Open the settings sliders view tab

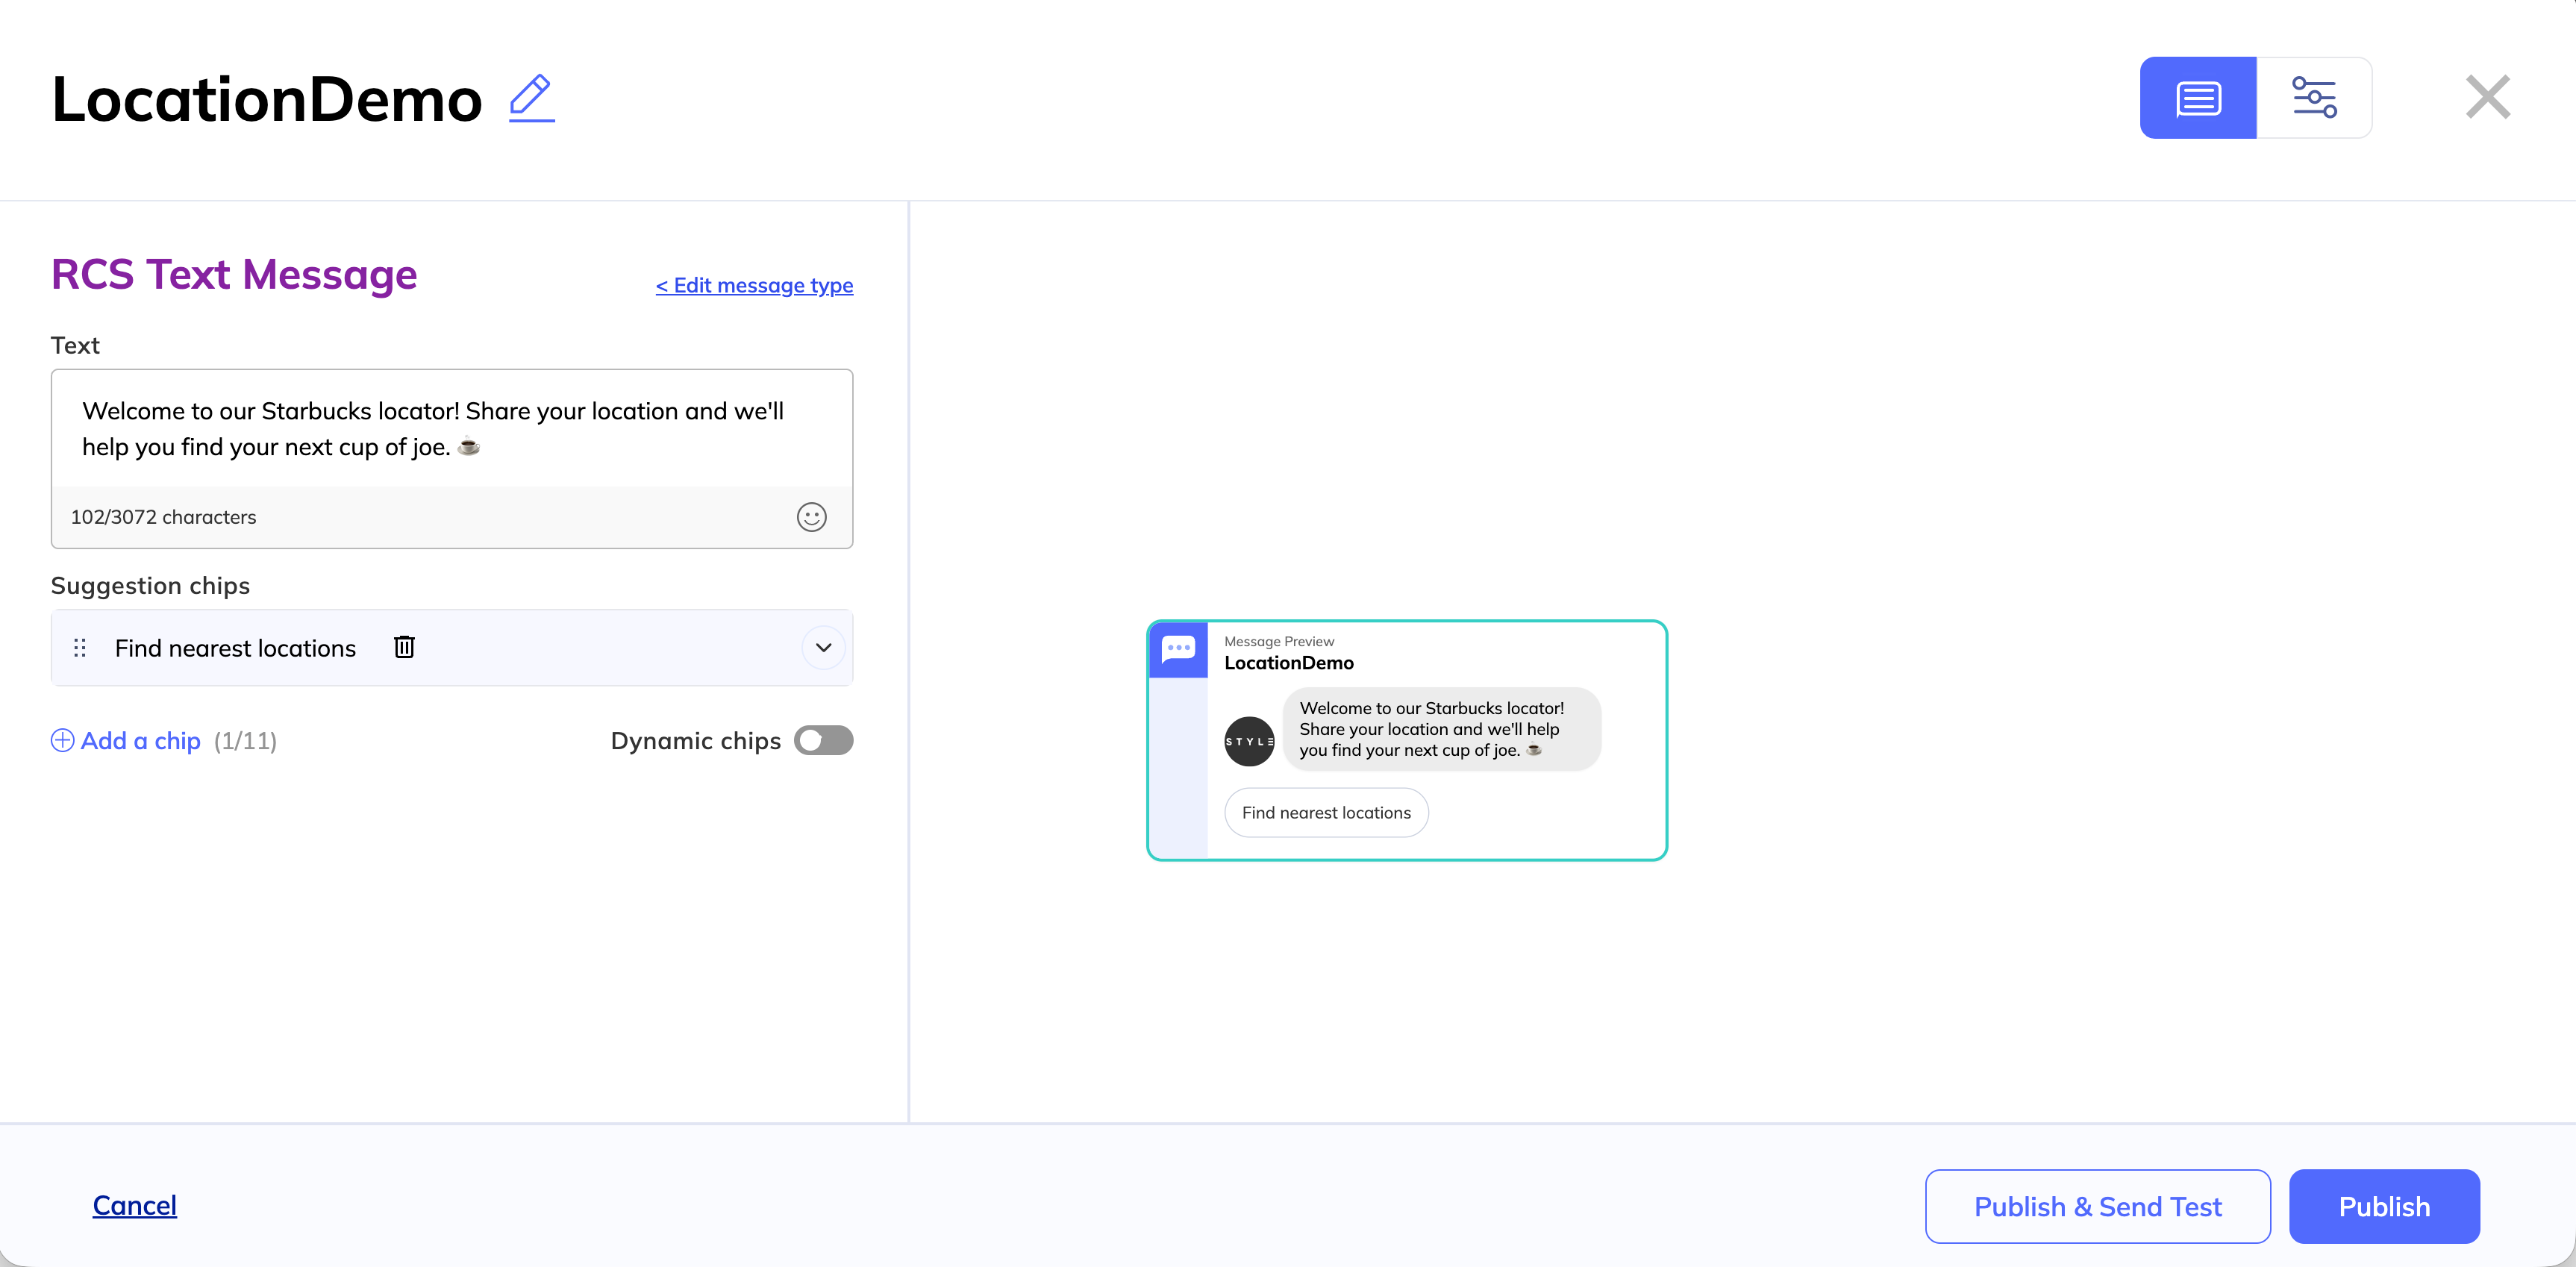pos(2313,98)
